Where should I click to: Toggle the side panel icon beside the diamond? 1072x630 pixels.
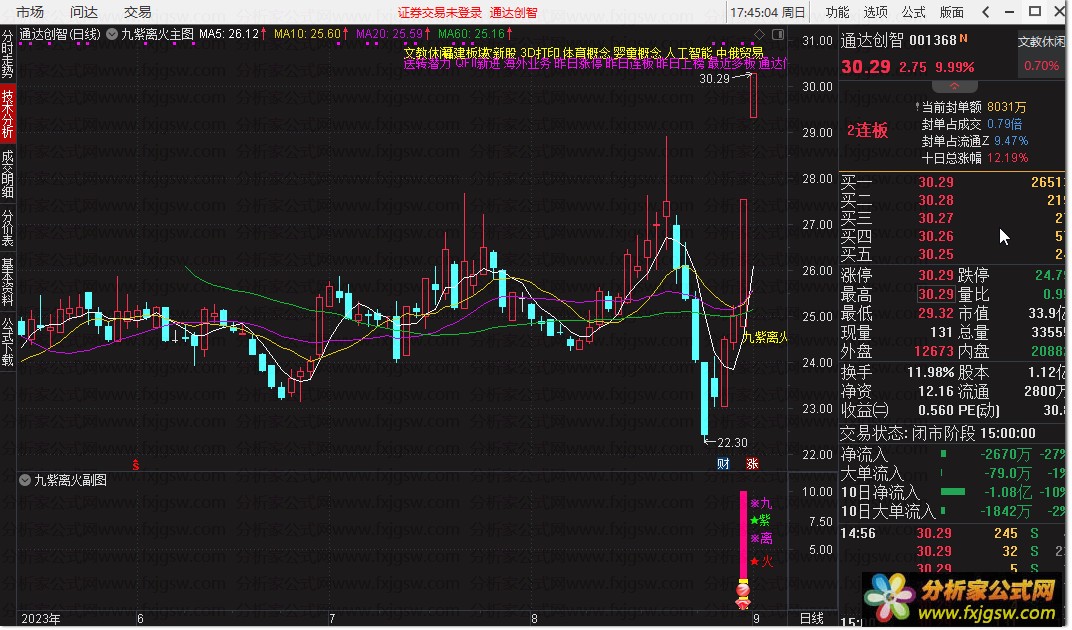pyautogui.click(x=777, y=34)
